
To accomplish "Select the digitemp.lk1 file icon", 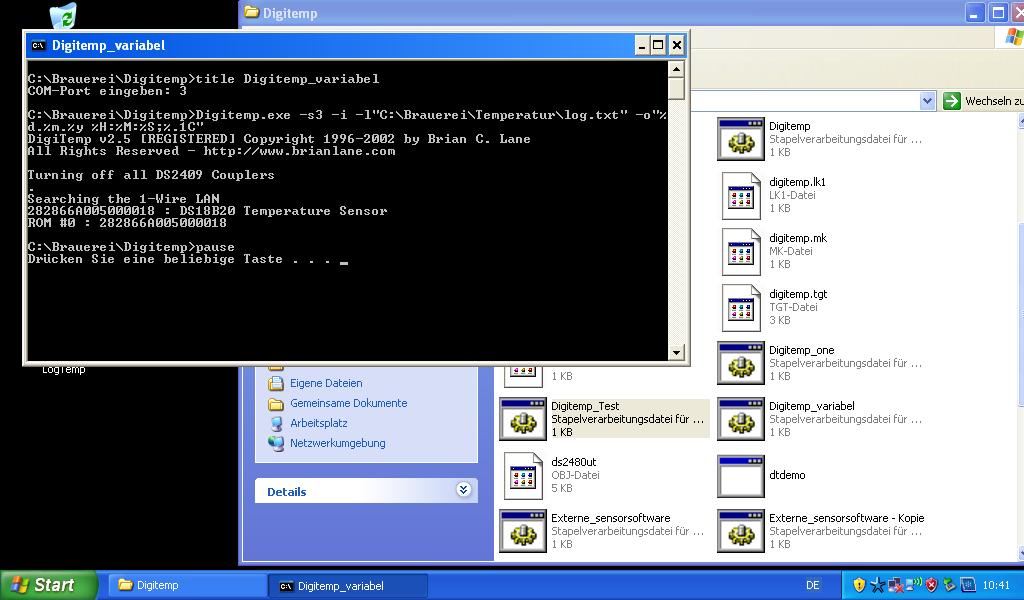I will 740,195.
